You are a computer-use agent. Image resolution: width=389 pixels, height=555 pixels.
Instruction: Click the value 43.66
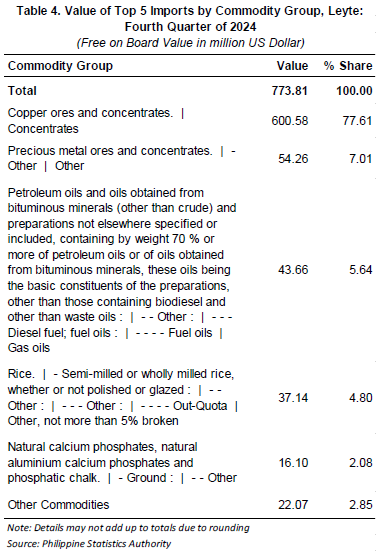coord(293,270)
